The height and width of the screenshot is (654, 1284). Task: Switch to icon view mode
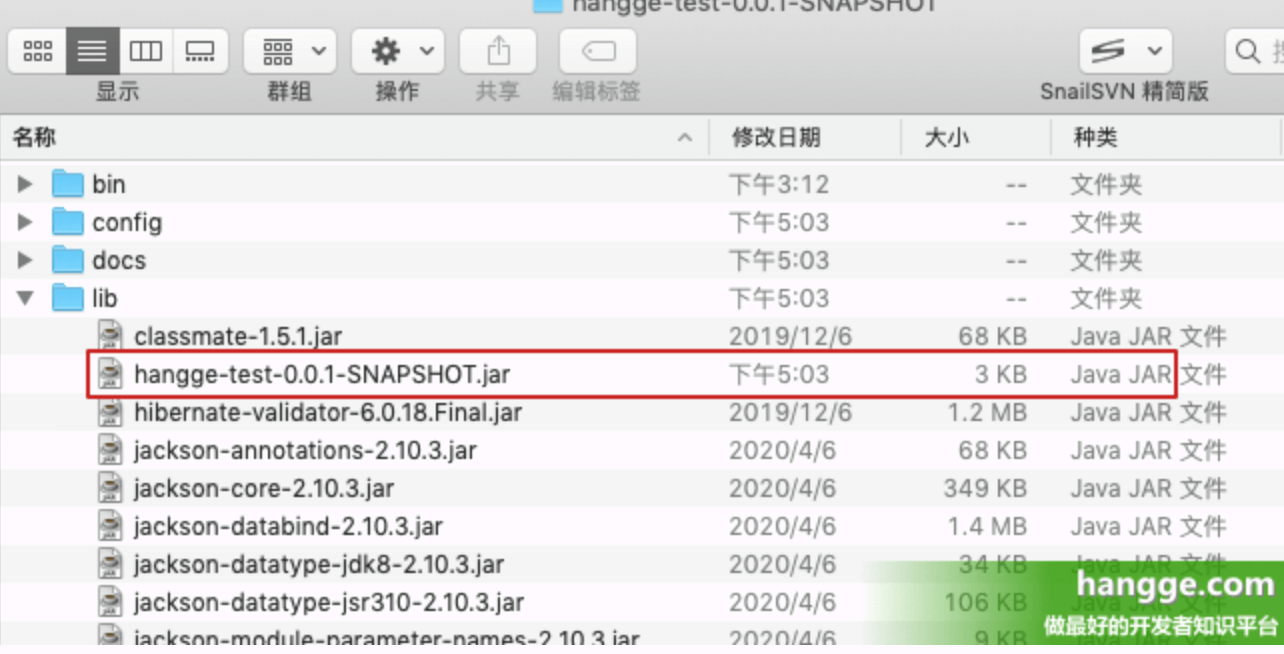pyautogui.click(x=37, y=51)
